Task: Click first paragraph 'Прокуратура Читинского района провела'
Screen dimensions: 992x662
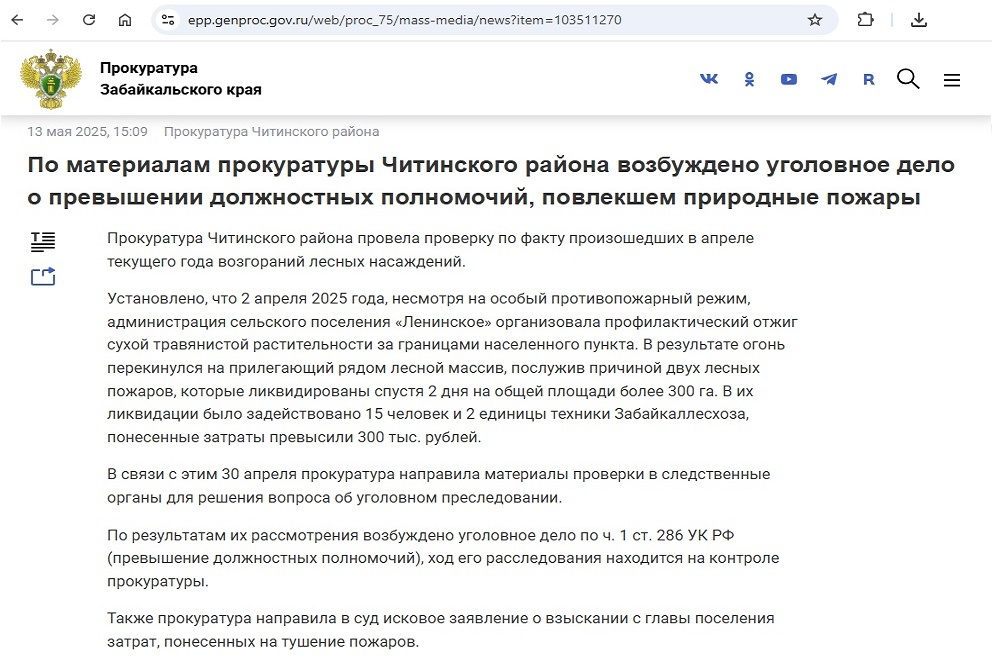Action: point(430,249)
